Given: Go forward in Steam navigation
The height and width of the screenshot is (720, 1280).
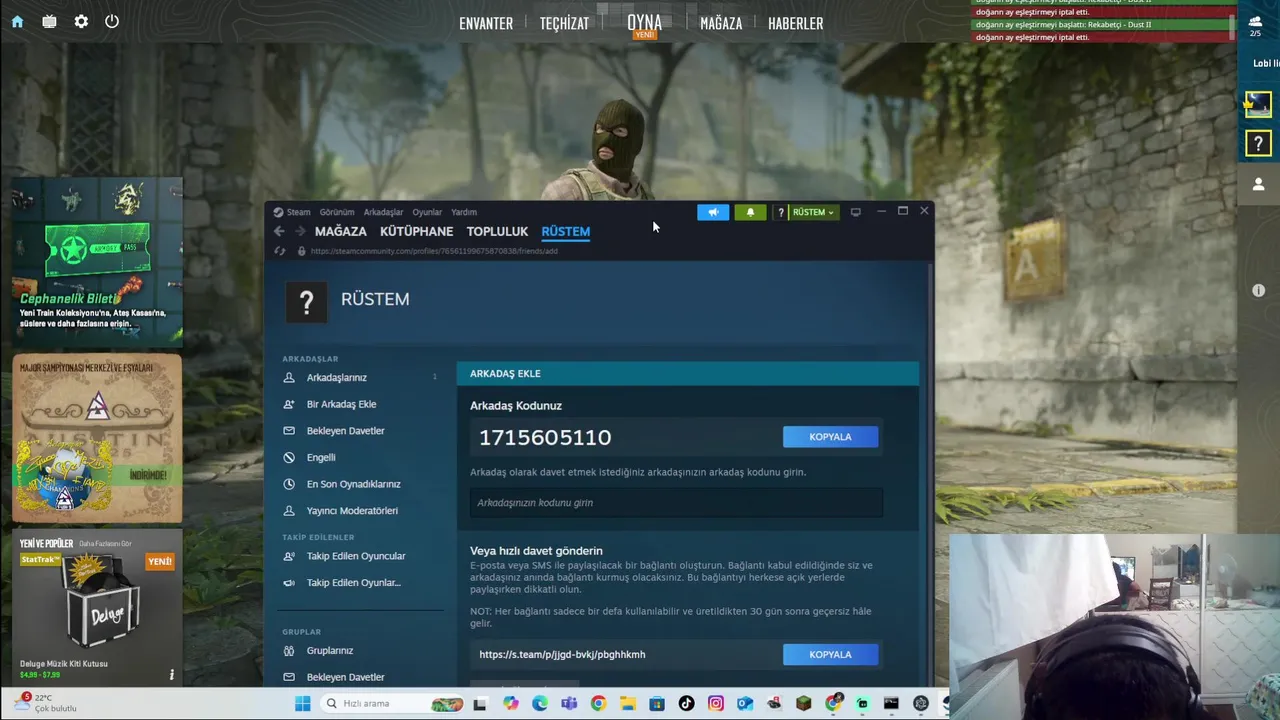Looking at the screenshot, I should (x=300, y=231).
